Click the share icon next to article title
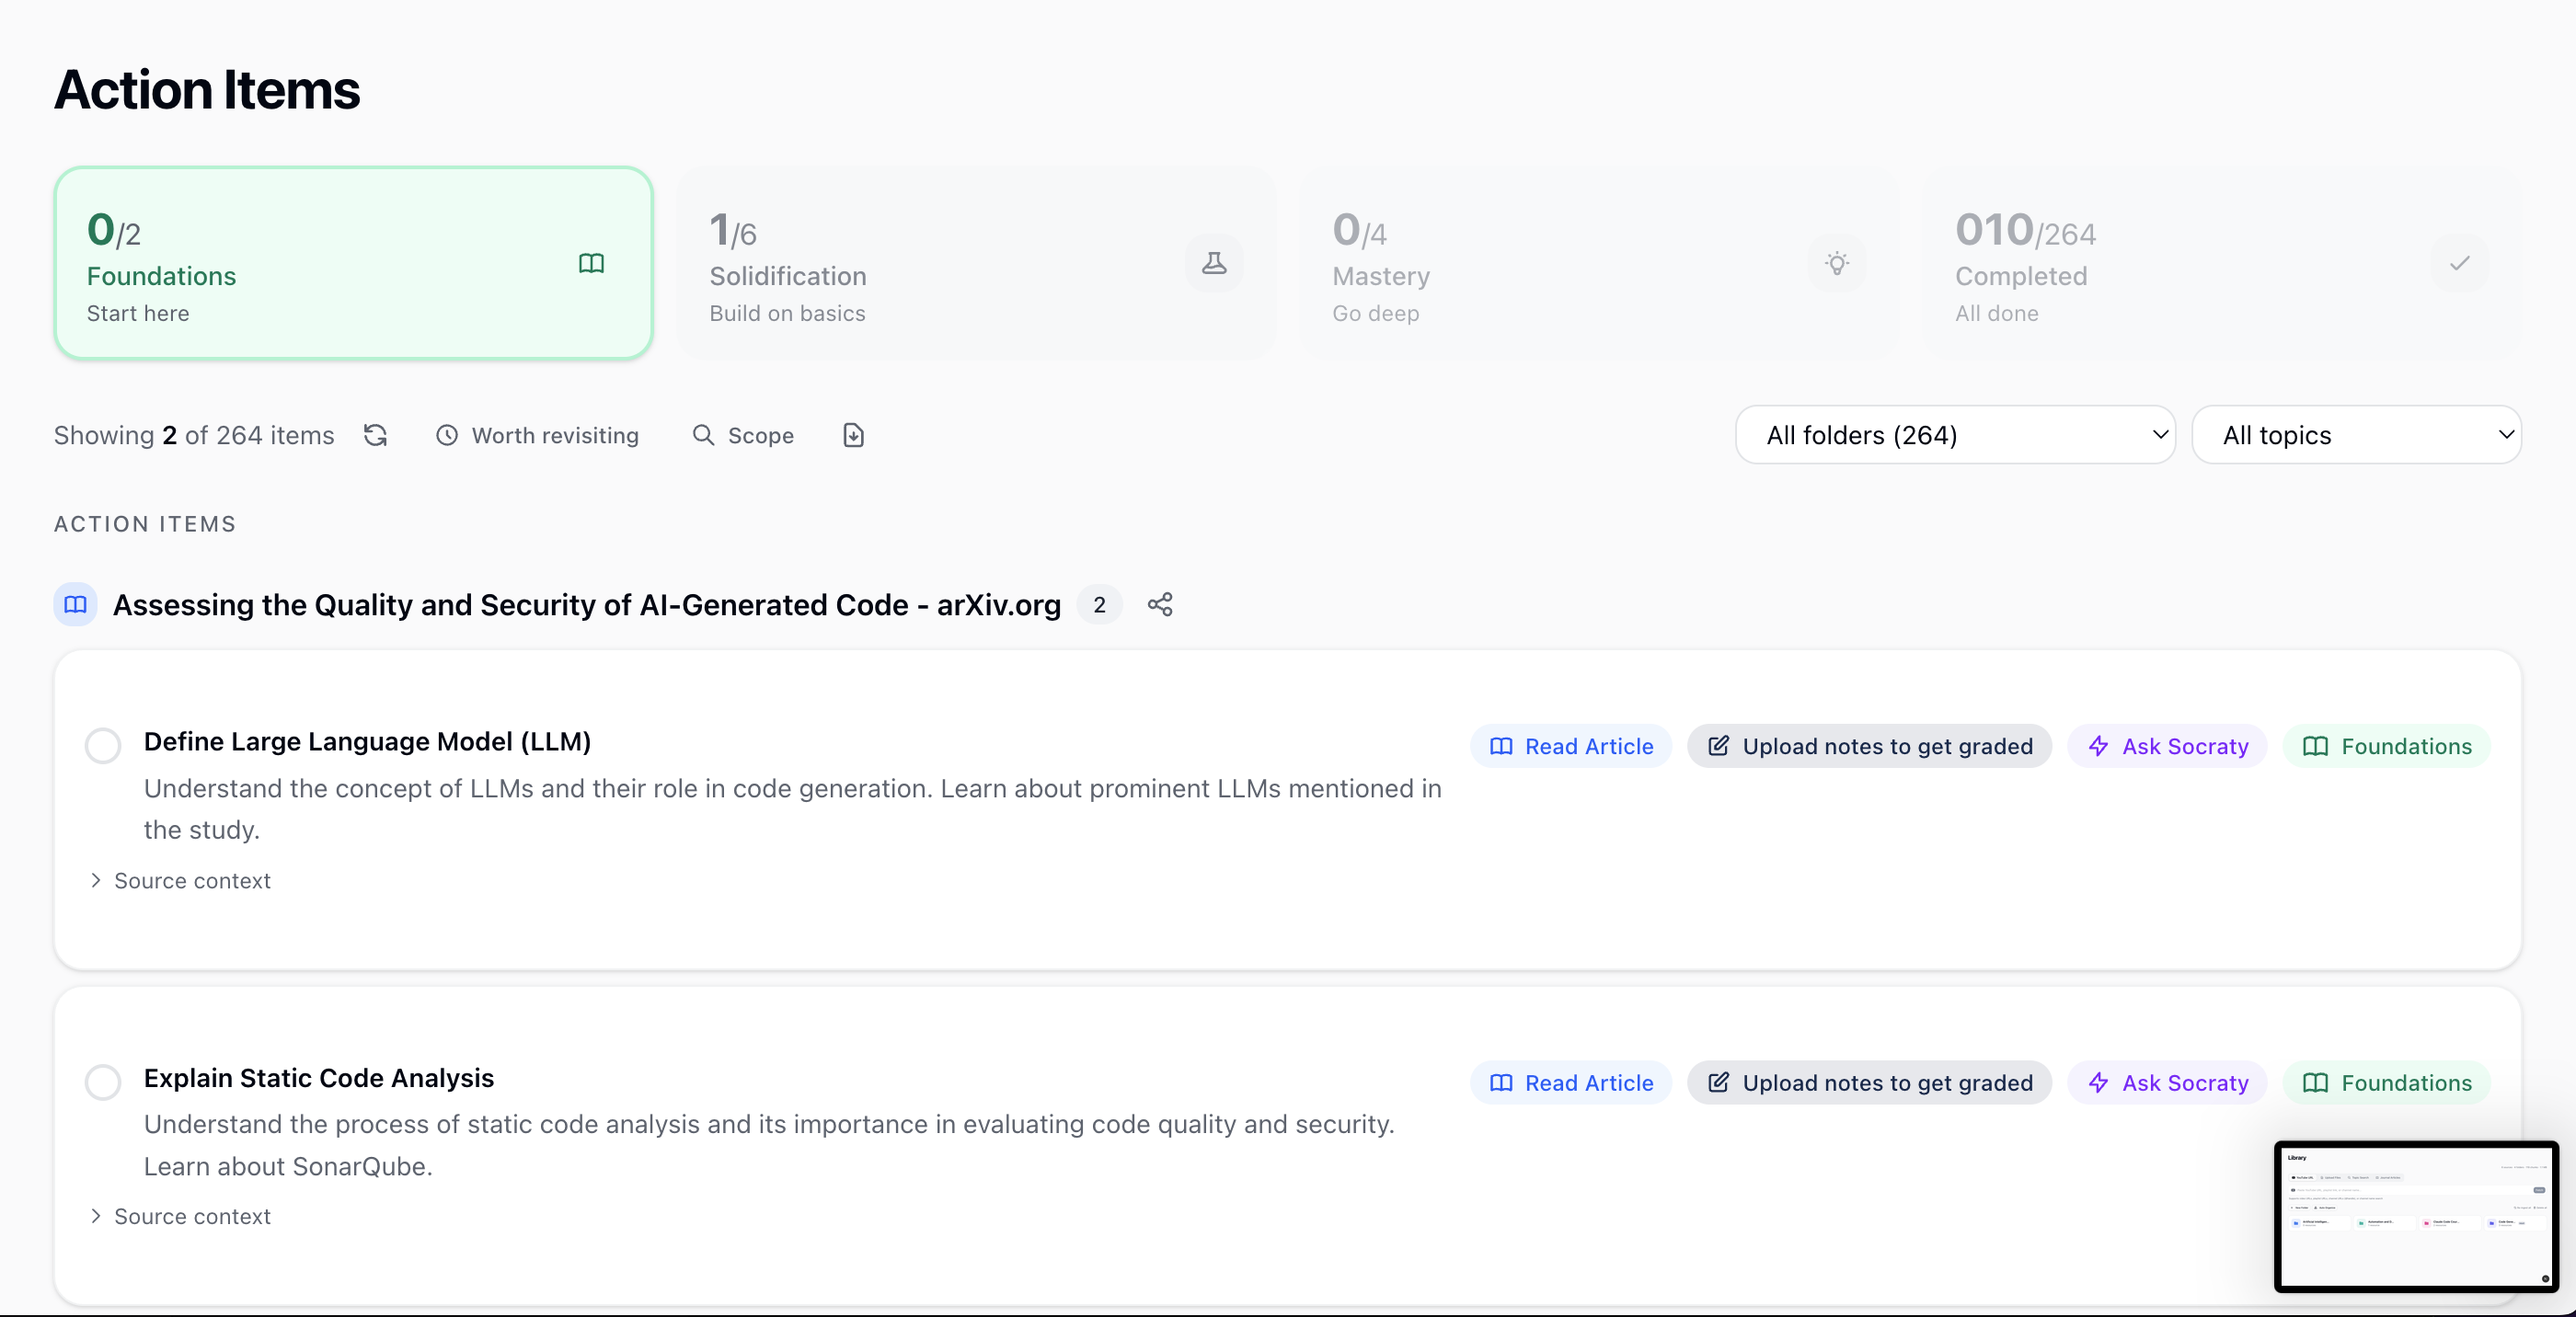This screenshot has width=2576, height=1317. tap(1160, 604)
